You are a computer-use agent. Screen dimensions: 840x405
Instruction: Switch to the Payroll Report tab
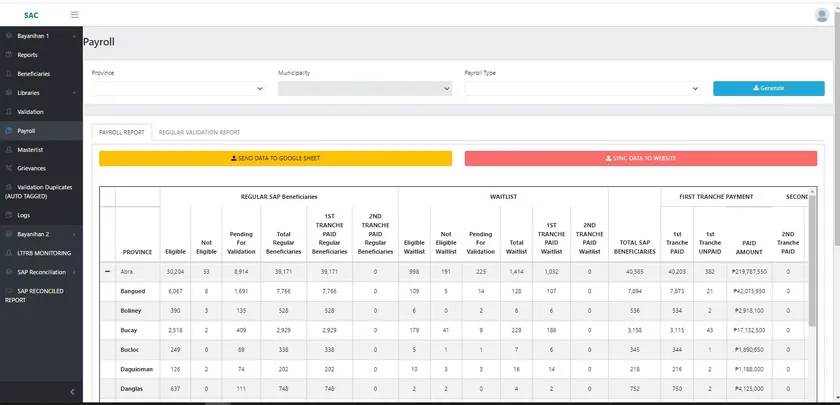point(122,132)
